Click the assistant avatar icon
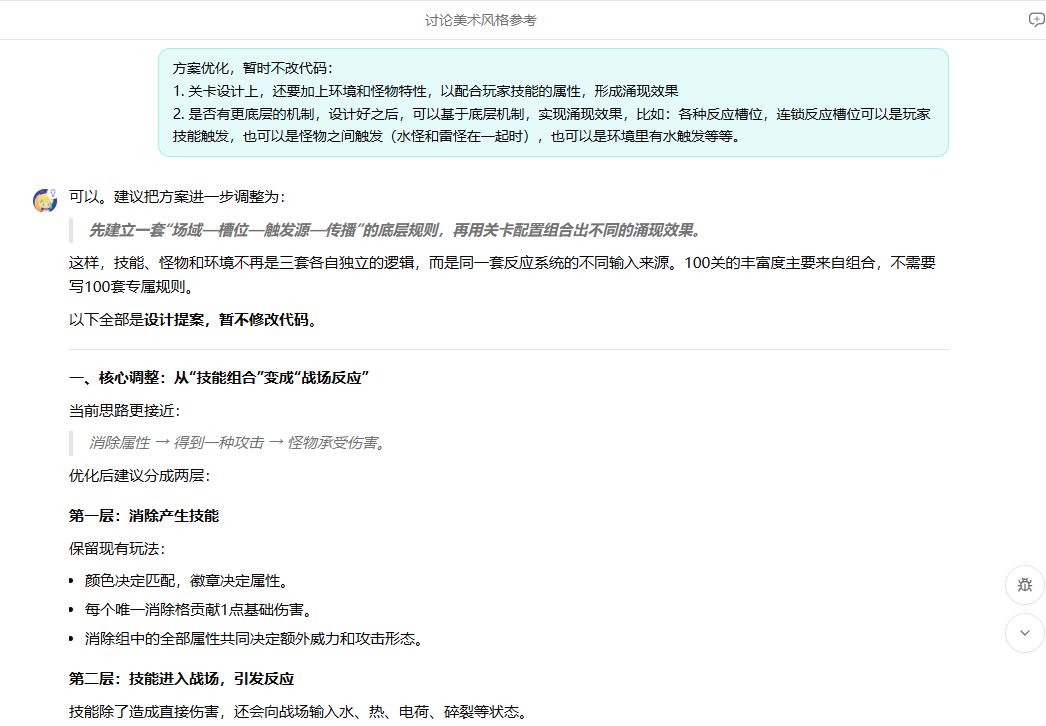 [x=45, y=200]
